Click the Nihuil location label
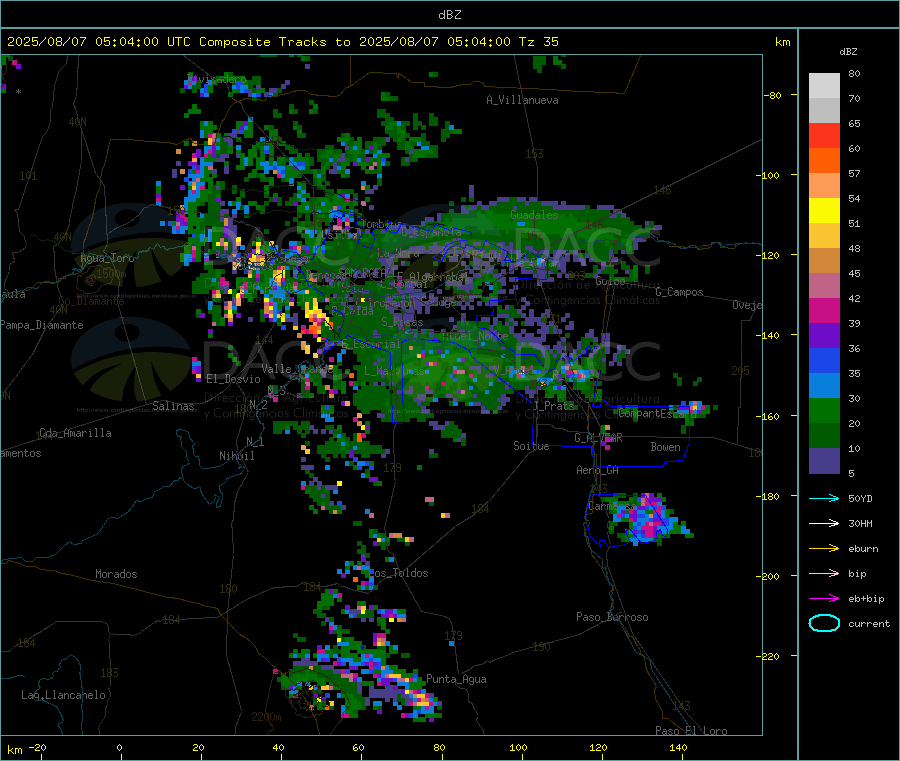The image size is (900, 761). coord(236,456)
